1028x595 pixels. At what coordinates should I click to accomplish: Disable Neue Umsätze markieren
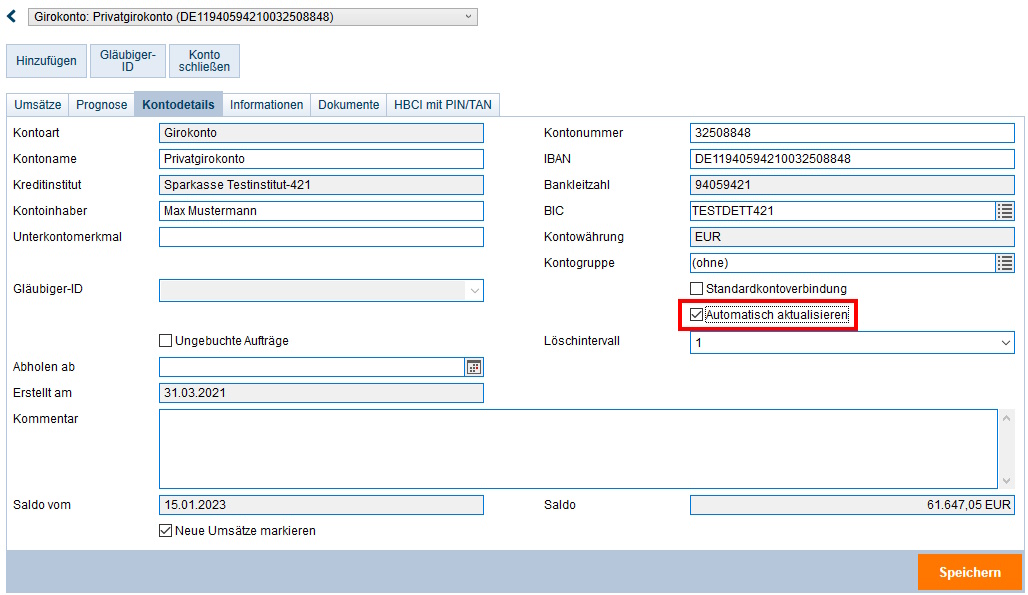coord(166,531)
